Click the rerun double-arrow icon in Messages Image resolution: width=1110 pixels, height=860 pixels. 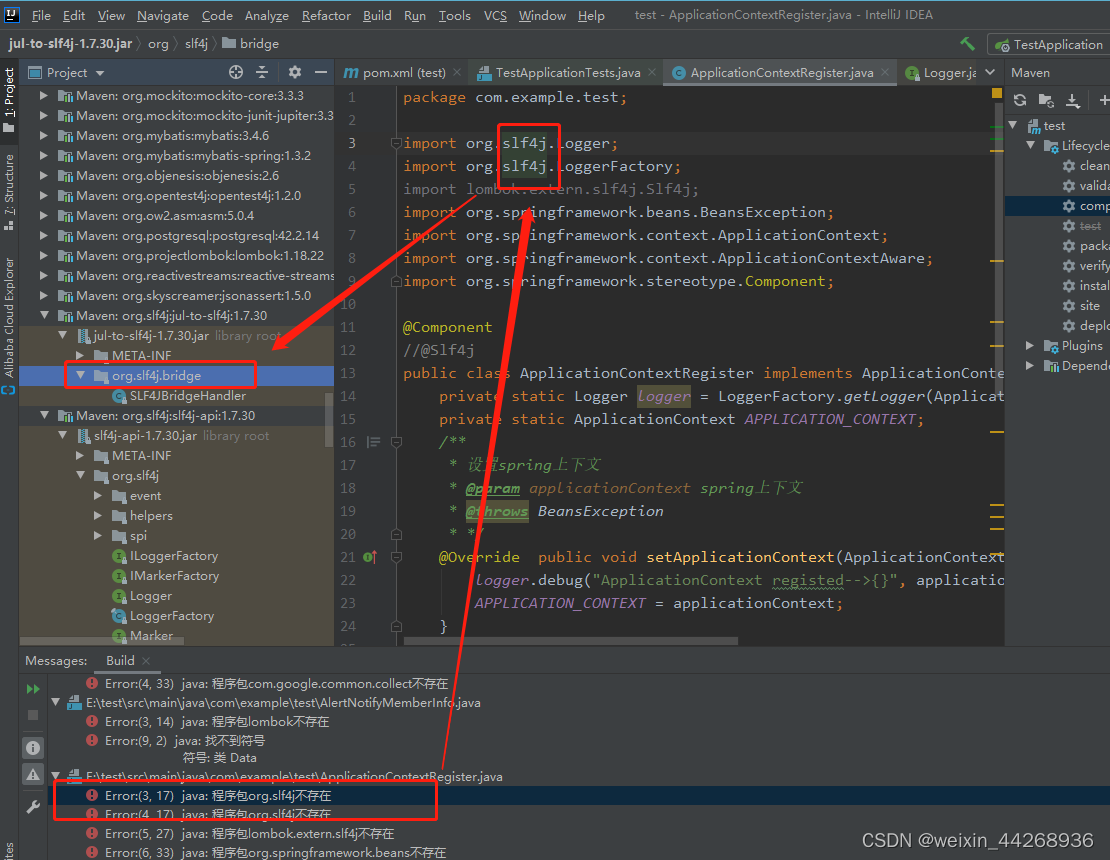coord(33,689)
